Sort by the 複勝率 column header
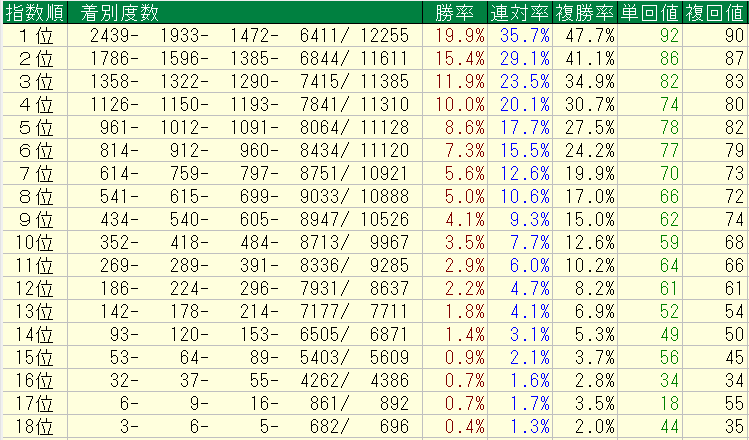Image resolution: width=749 pixels, height=440 pixels. coord(585,13)
